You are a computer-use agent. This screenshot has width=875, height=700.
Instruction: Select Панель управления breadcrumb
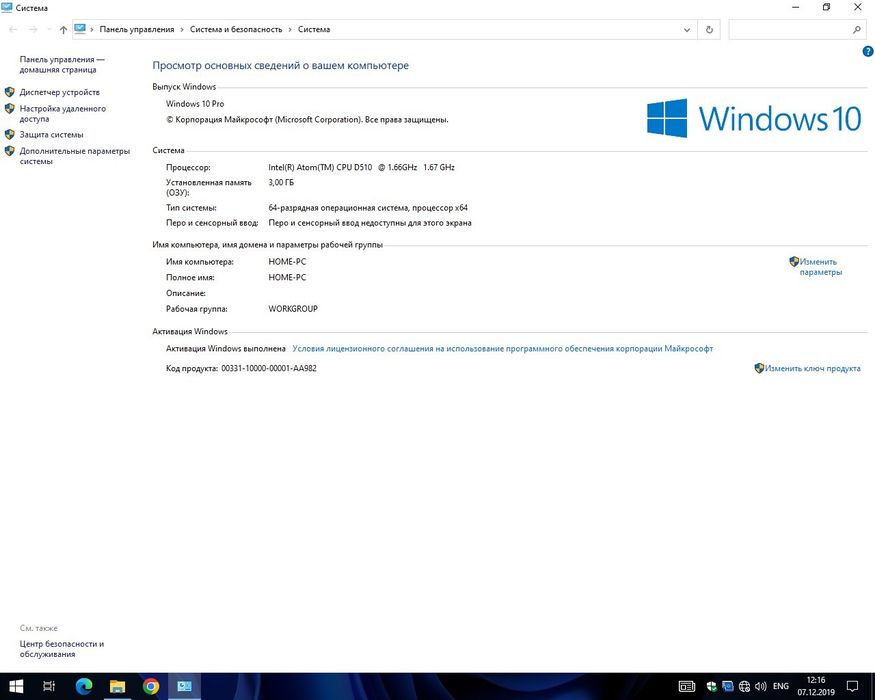tap(137, 30)
